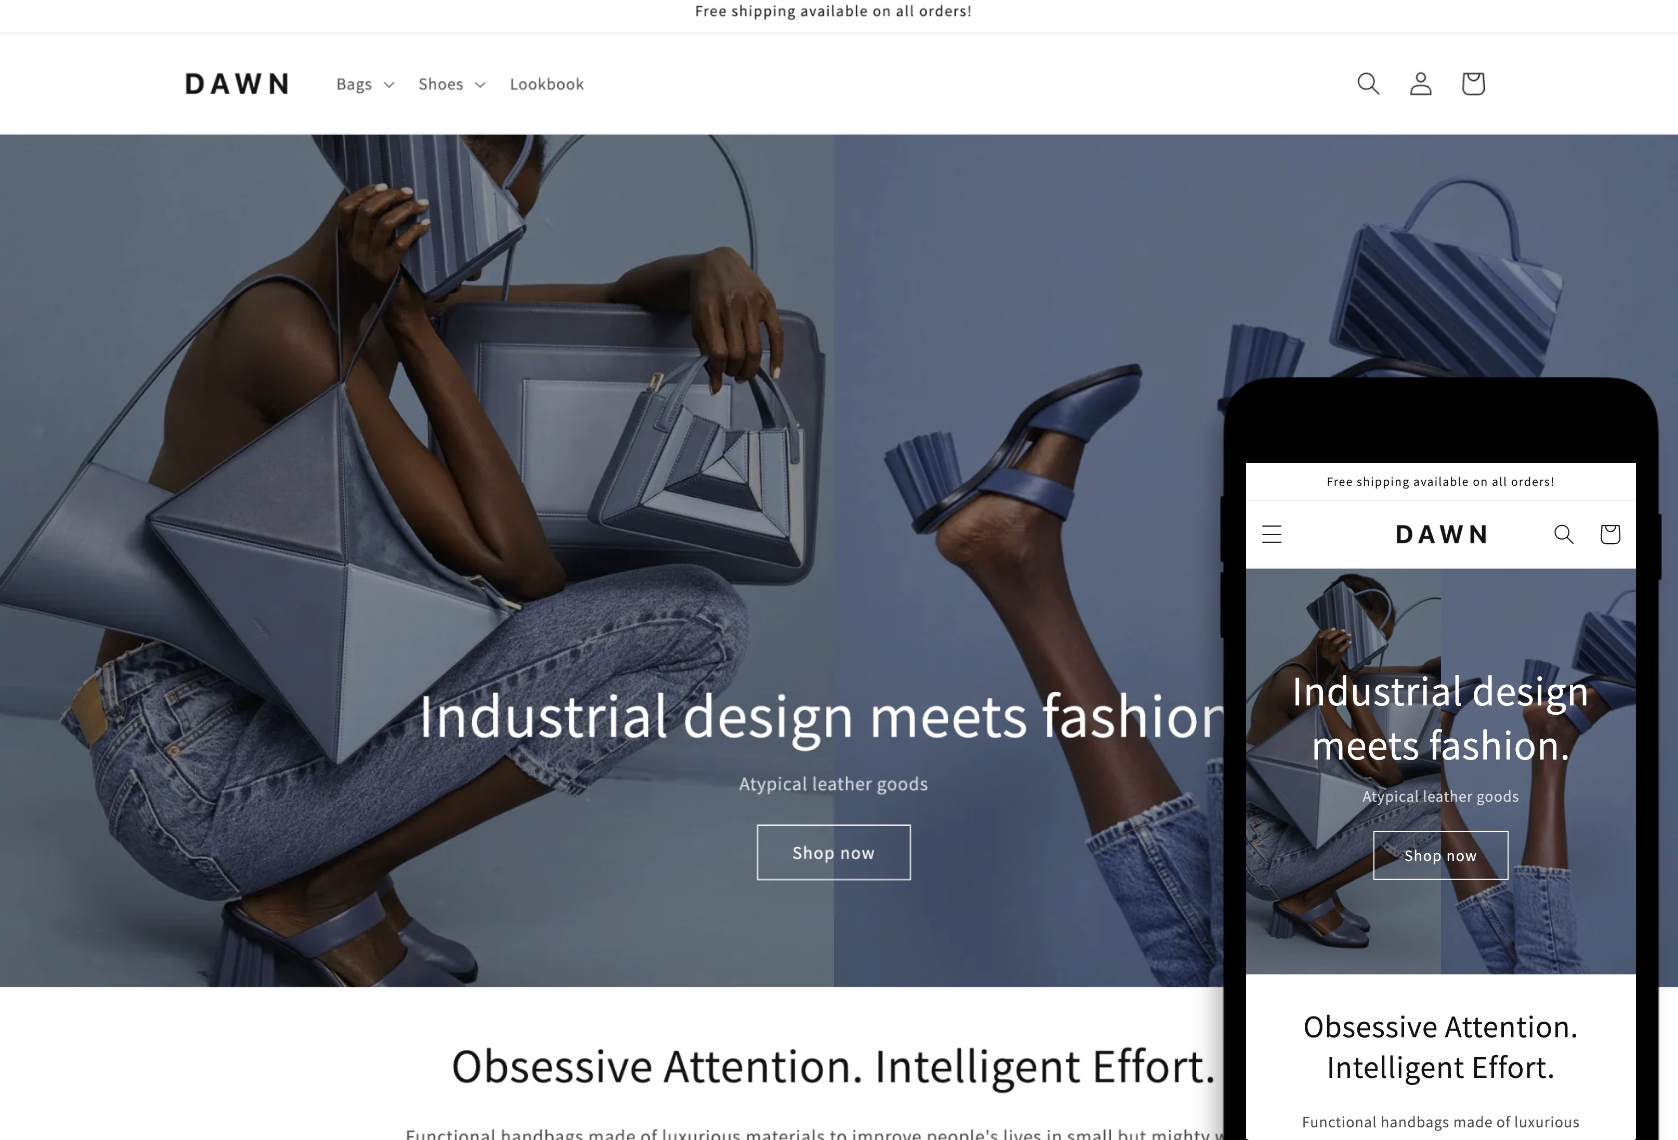Open the mobile hamburger menu
The height and width of the screenshot is (1140, 1678).
coord(1272,534)
